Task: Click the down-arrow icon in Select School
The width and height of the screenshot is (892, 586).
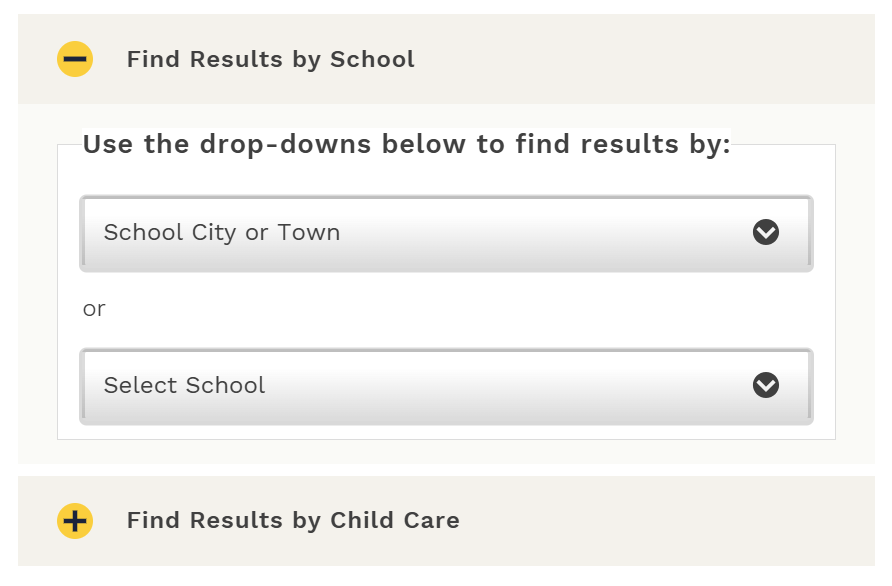Action: pyautogui.click(x=766, y=386)
